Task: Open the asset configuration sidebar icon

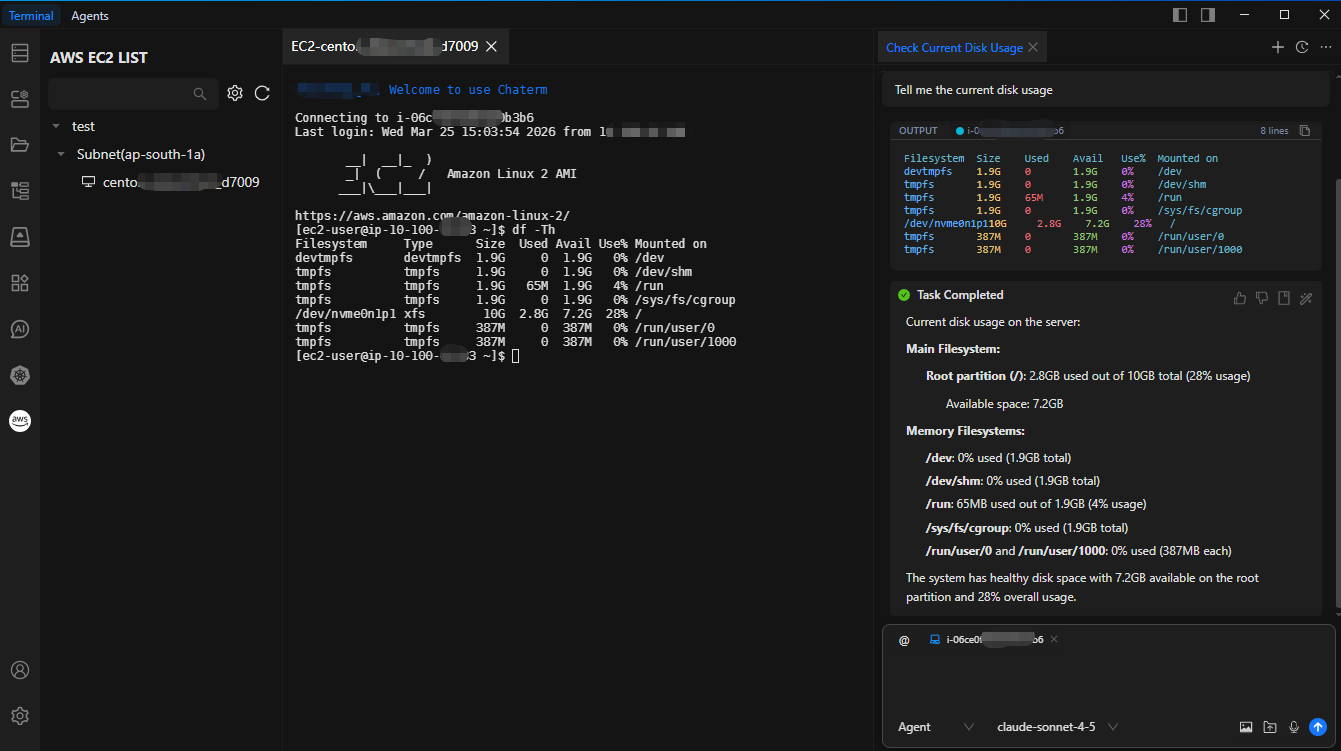Action: tap(20, 98)
